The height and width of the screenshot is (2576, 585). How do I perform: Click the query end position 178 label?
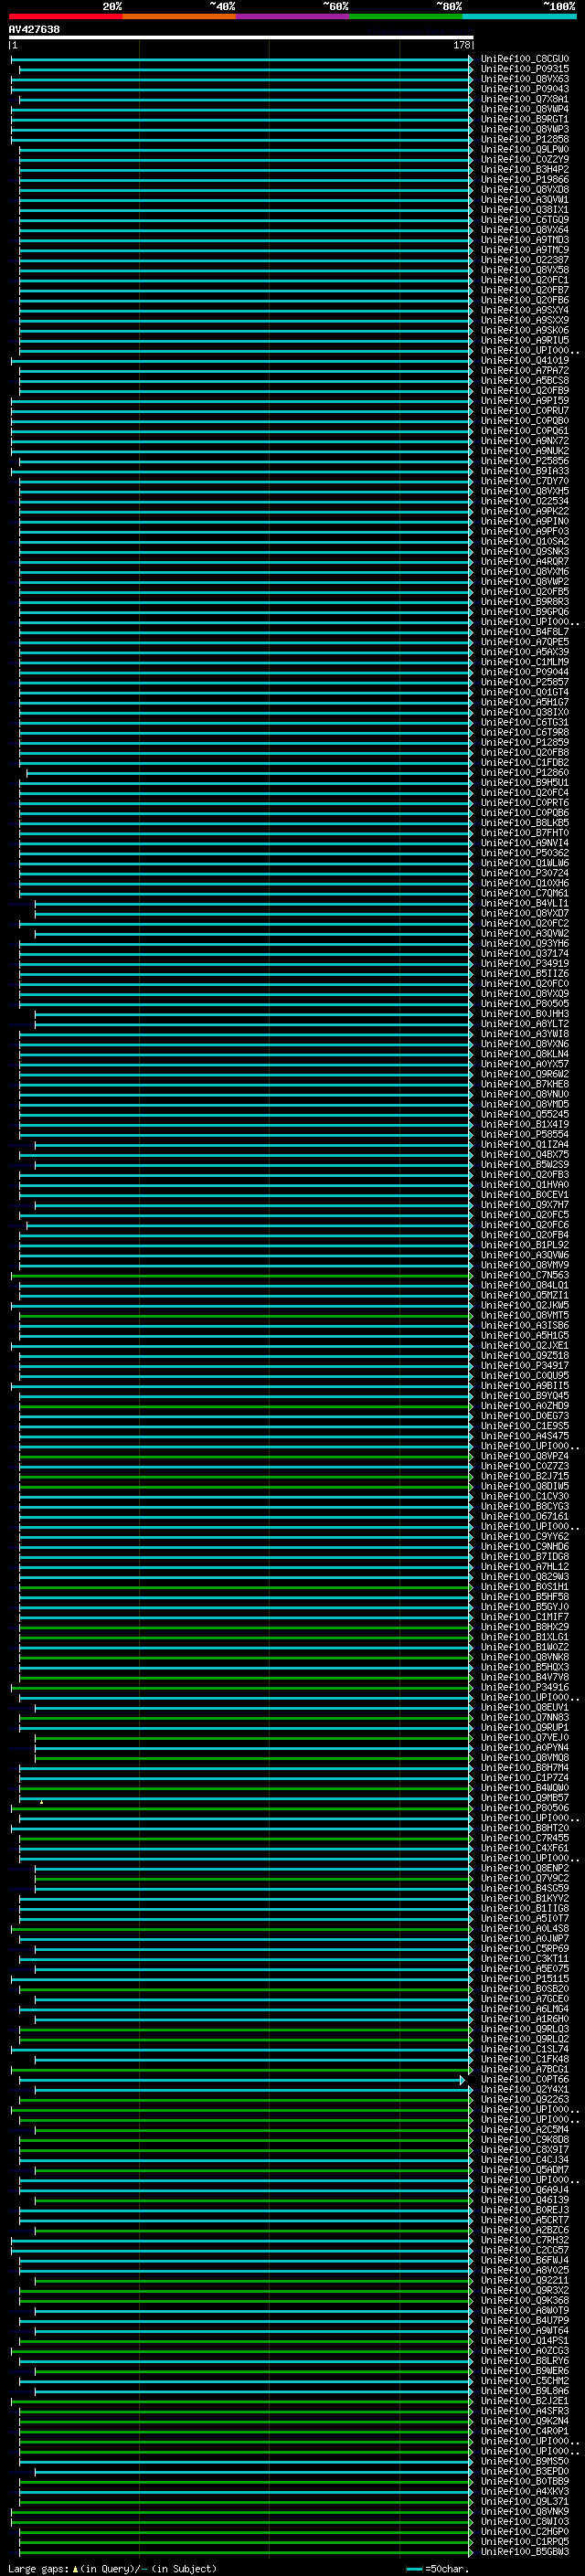click(462, 46)
